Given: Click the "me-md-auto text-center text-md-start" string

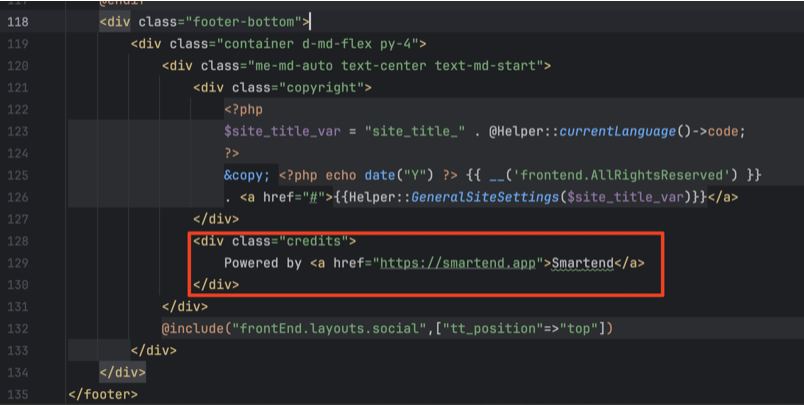Looking at the screenshot, I should [x=395, y=66].
